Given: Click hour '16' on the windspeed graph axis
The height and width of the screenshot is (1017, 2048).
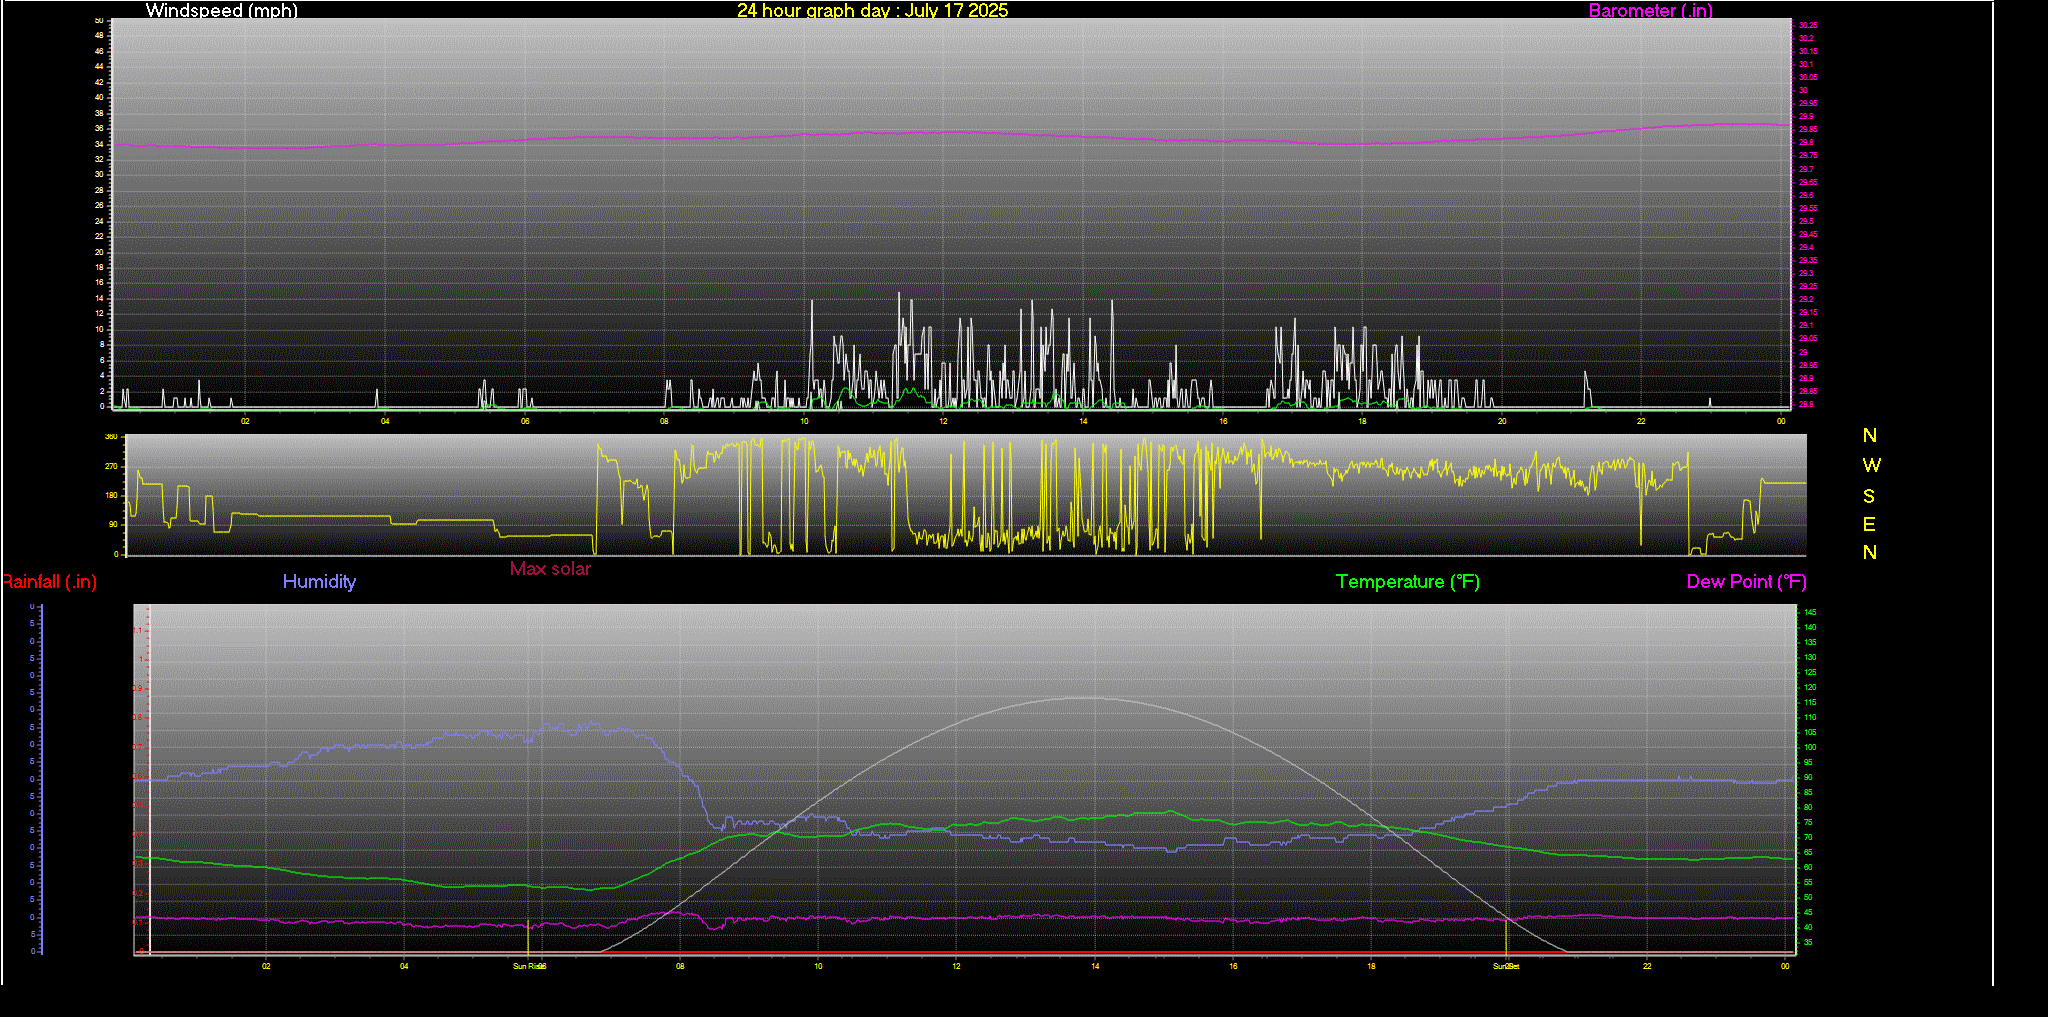Looking at the screenshot, I should 1223,421.
